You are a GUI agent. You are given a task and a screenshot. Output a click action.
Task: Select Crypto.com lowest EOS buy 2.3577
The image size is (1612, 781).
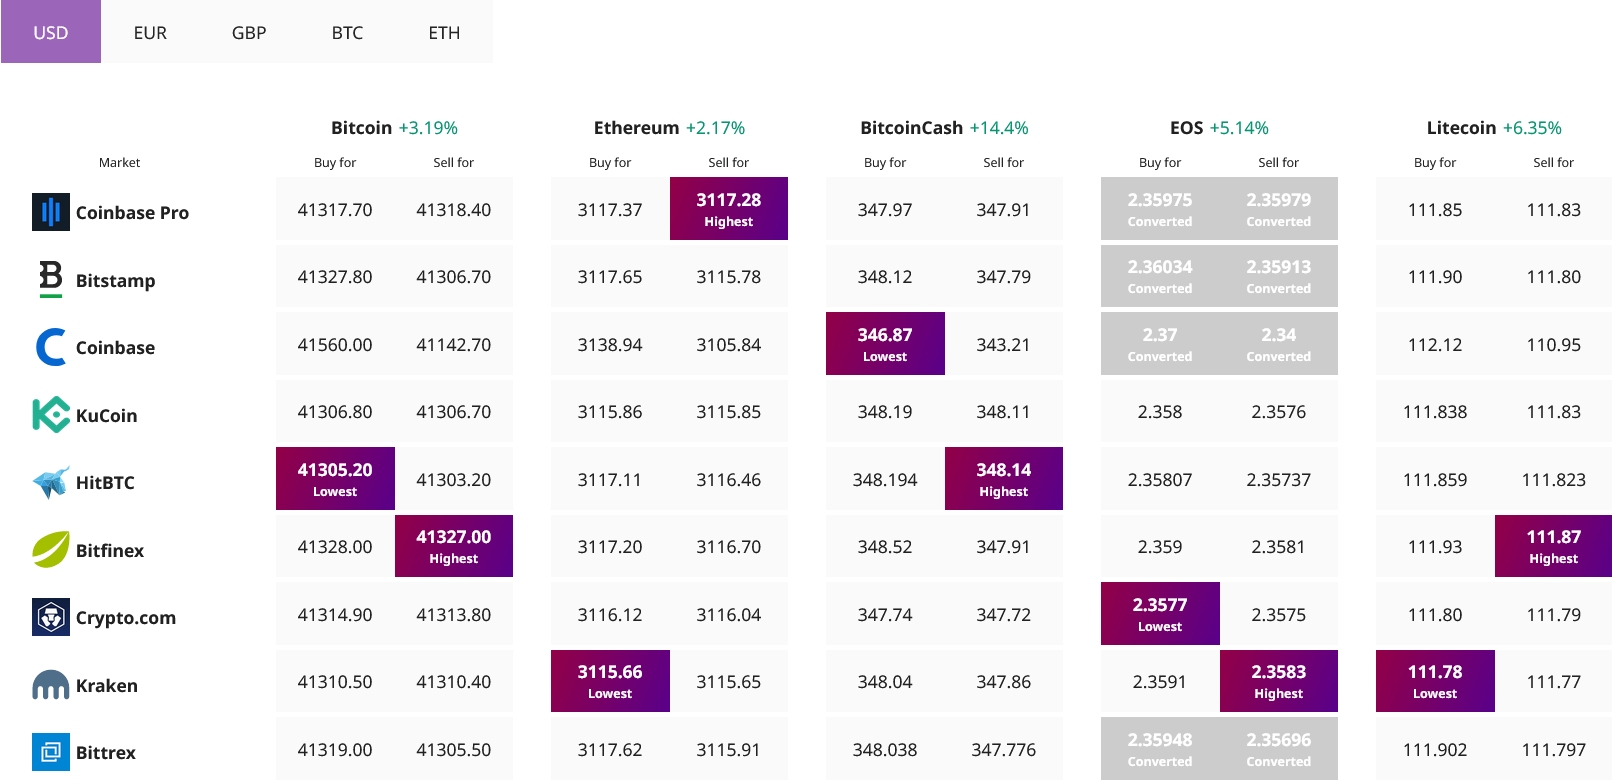click(x=1160, y=613)
